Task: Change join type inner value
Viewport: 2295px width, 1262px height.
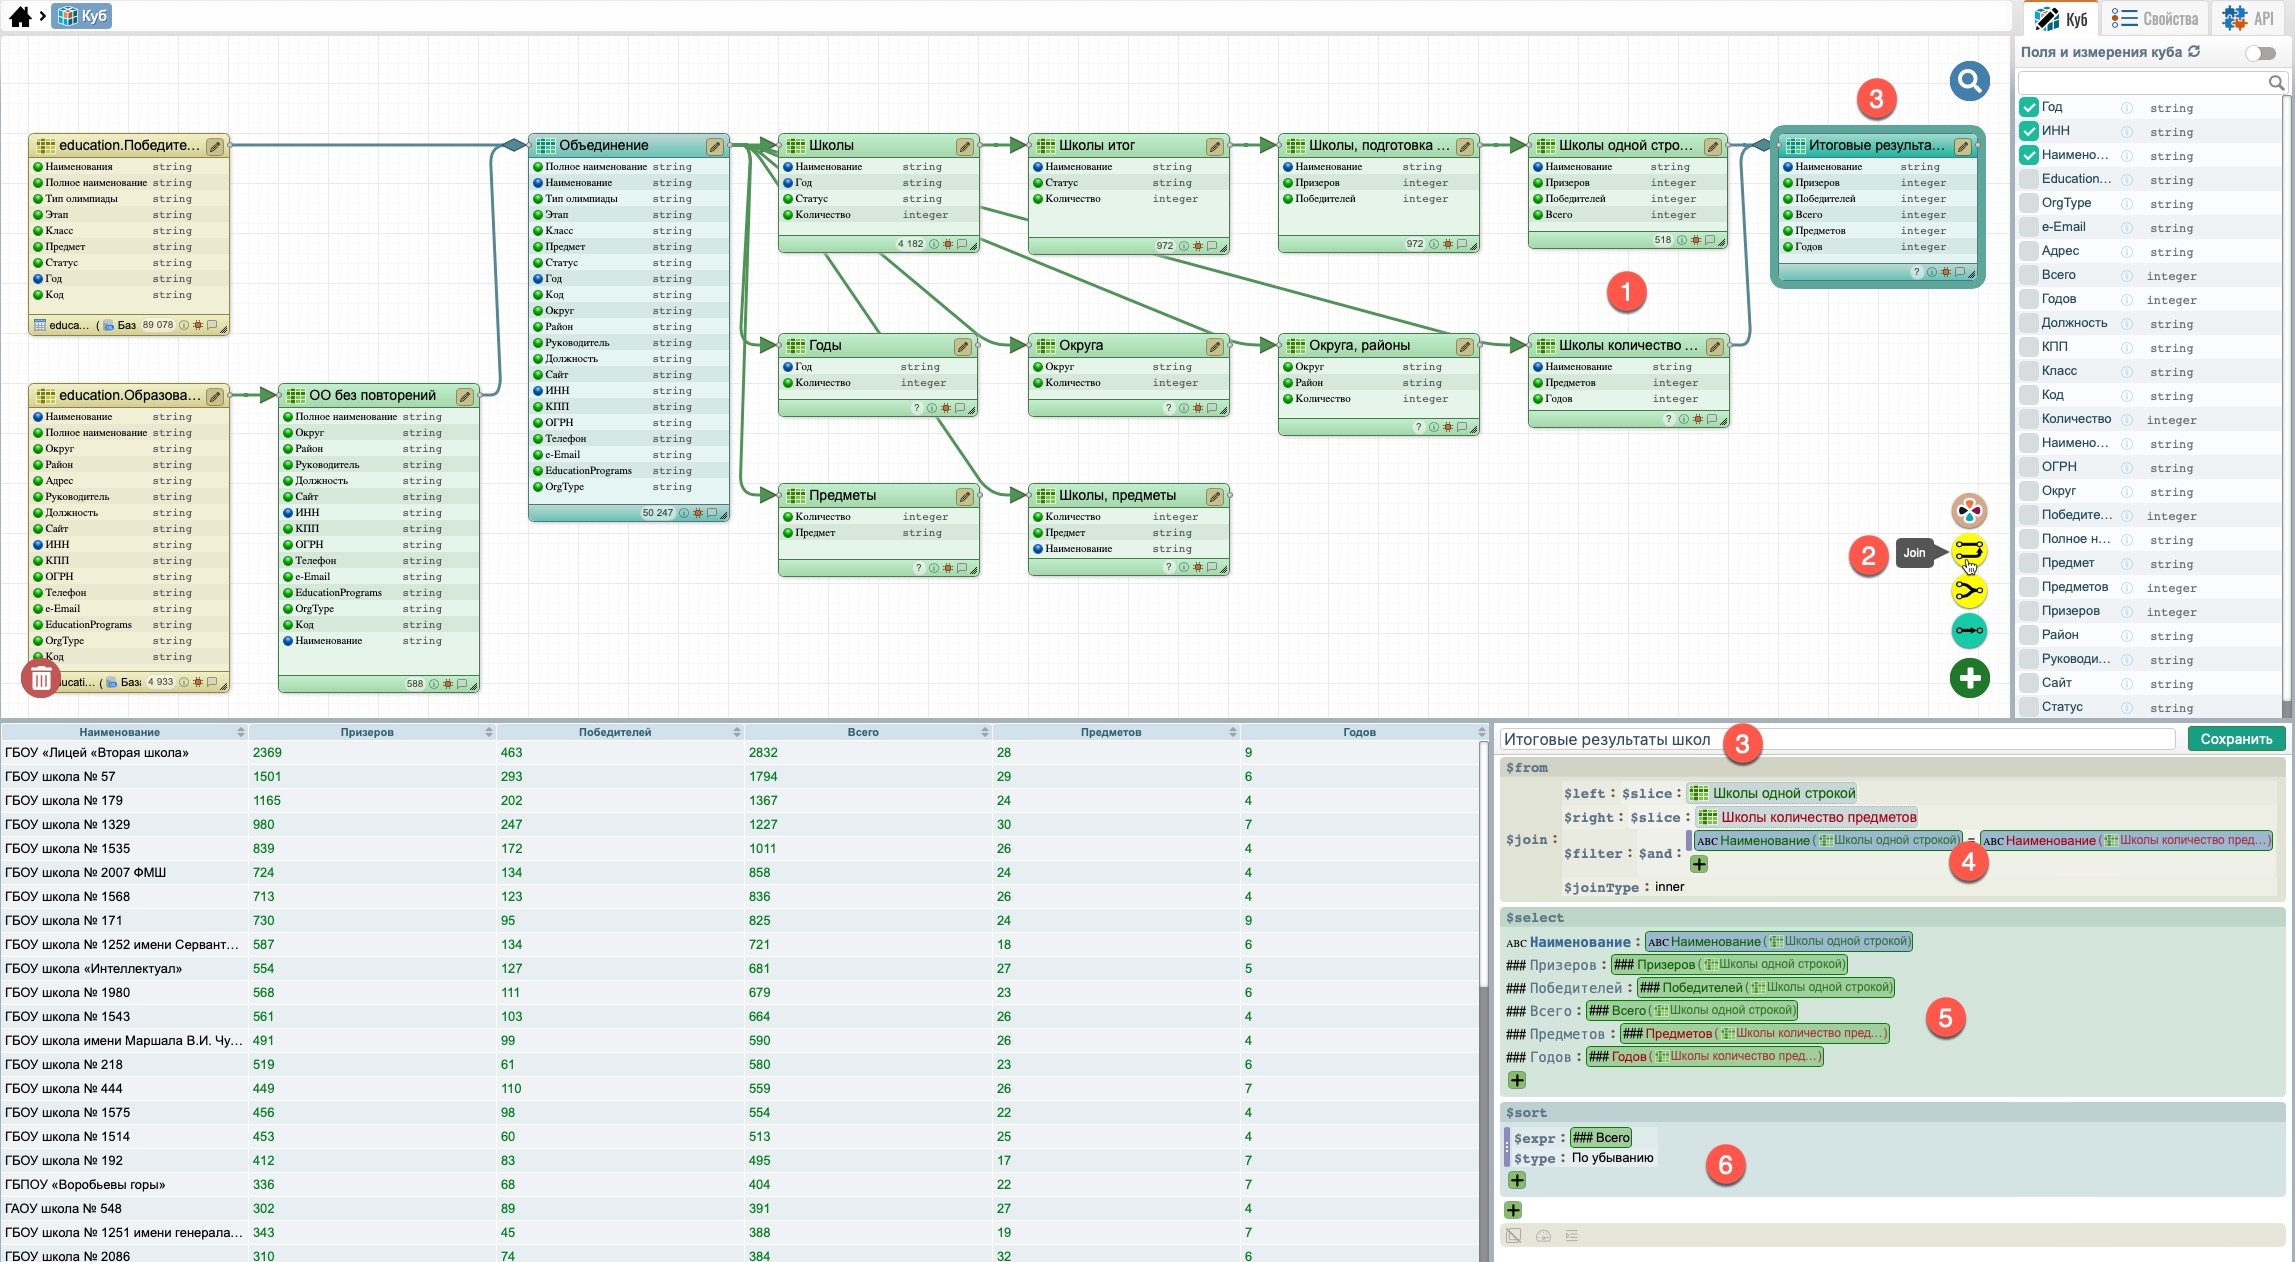Action: [x=1669, y=887]
